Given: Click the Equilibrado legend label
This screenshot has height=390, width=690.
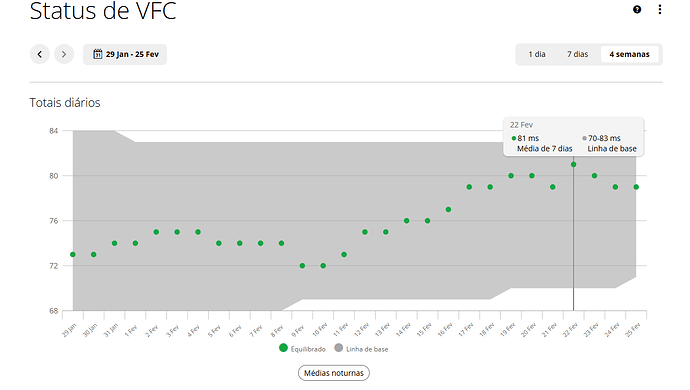Looking at the screenshot, I should tap(308, 349).
